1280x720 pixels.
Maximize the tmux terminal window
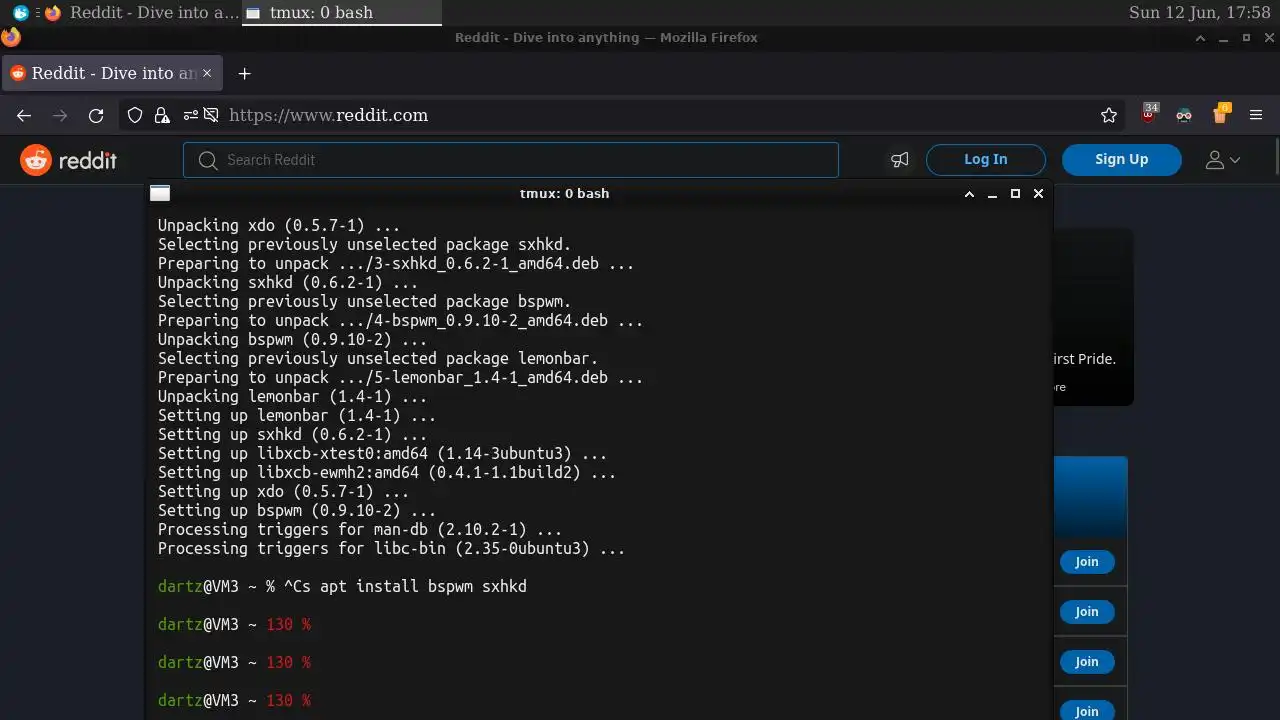click(x=1015, y=194)
